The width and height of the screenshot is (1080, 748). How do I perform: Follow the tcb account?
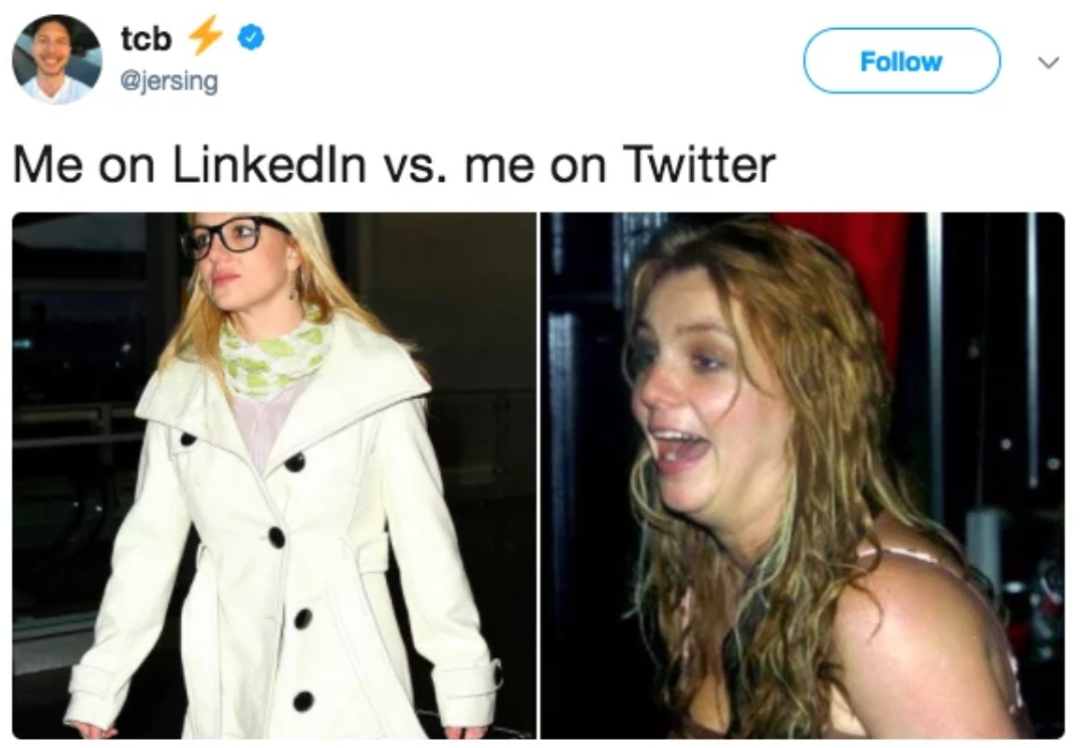coord(902,61)
